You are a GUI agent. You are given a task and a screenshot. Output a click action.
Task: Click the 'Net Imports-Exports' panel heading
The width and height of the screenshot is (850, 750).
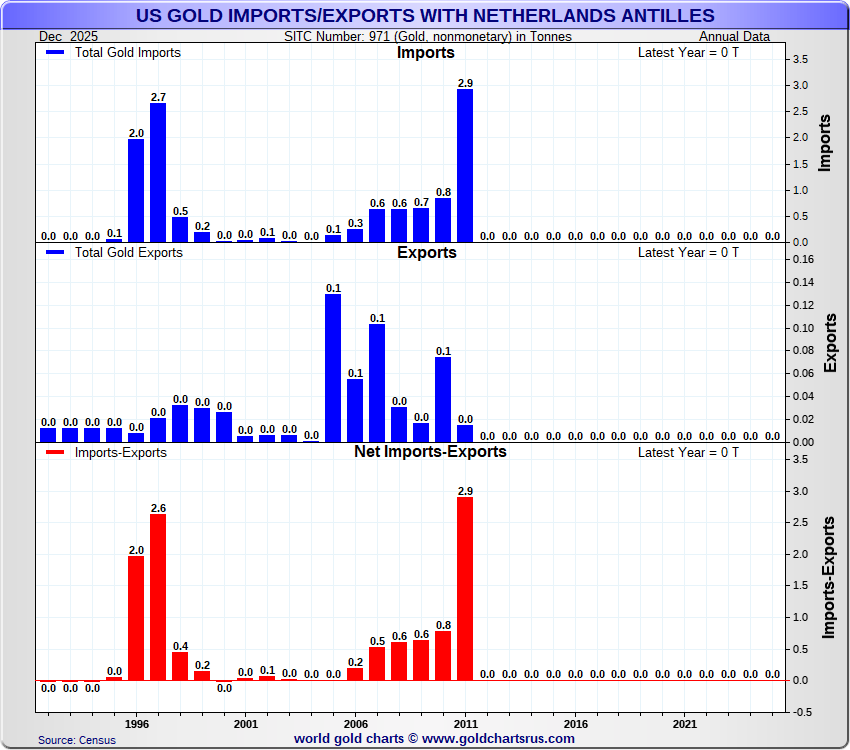(x=430, y=452)
